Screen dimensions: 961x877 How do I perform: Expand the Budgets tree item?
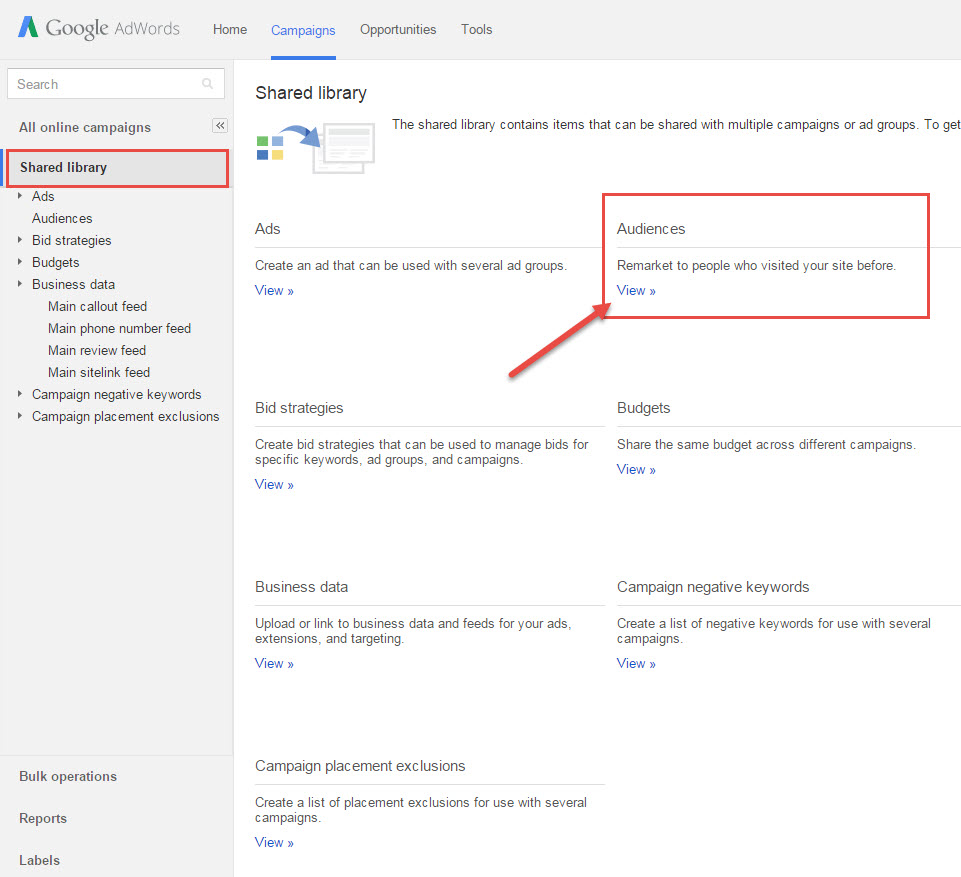[x=21, y=262]
